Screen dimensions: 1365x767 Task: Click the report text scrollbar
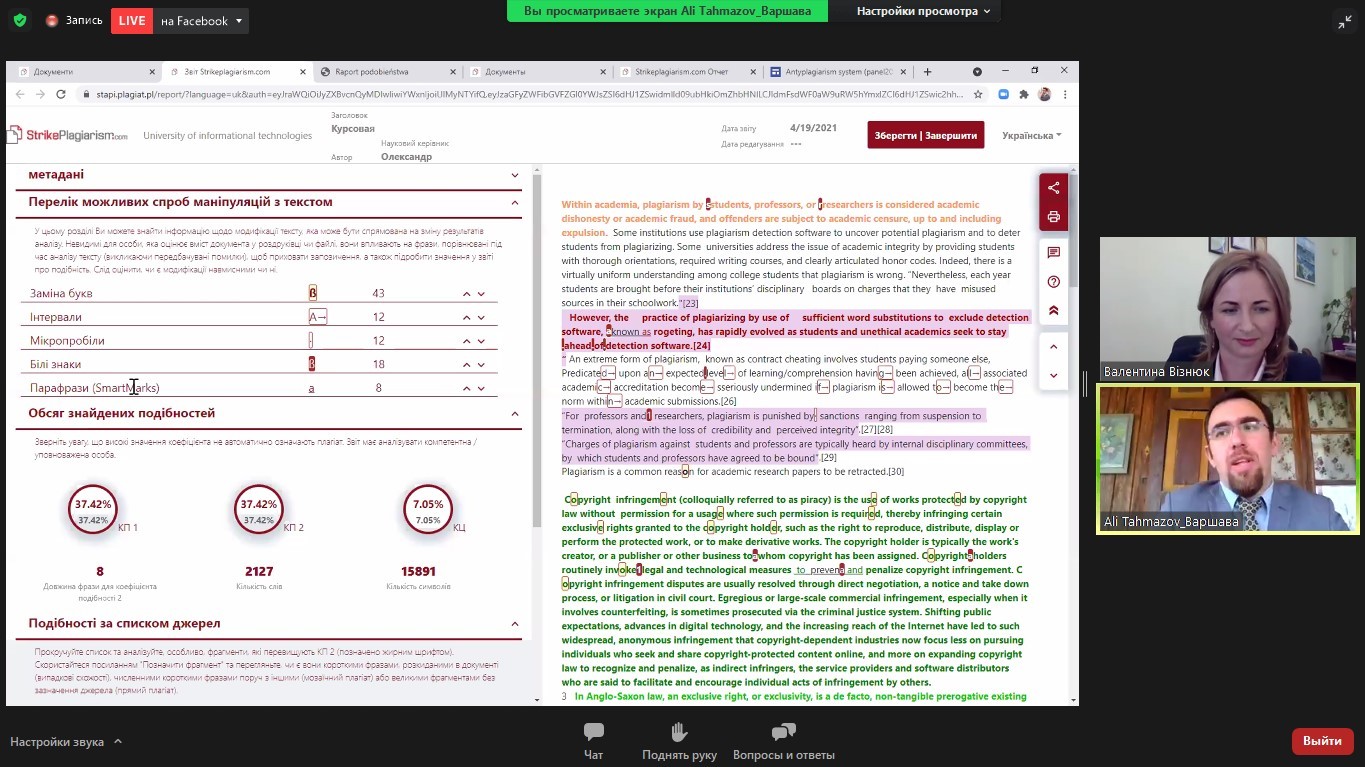[x=1074, y=230]
